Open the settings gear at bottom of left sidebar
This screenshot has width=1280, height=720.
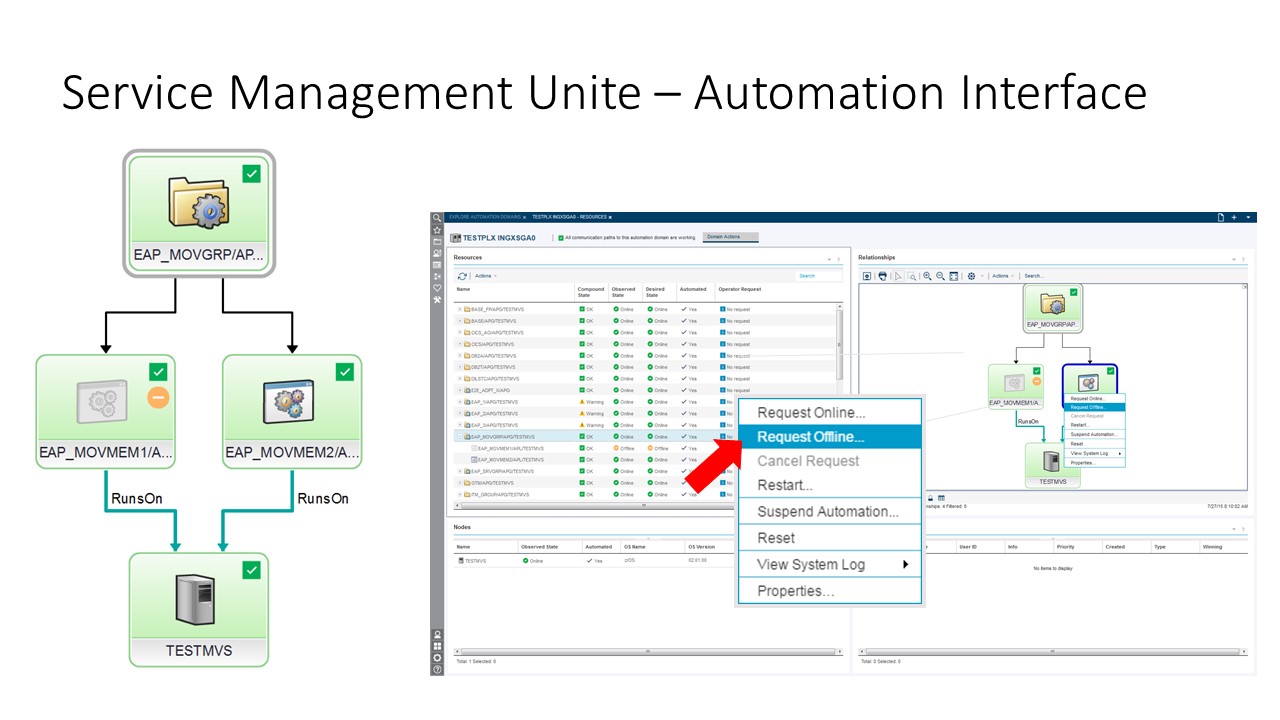coord(437,656)
